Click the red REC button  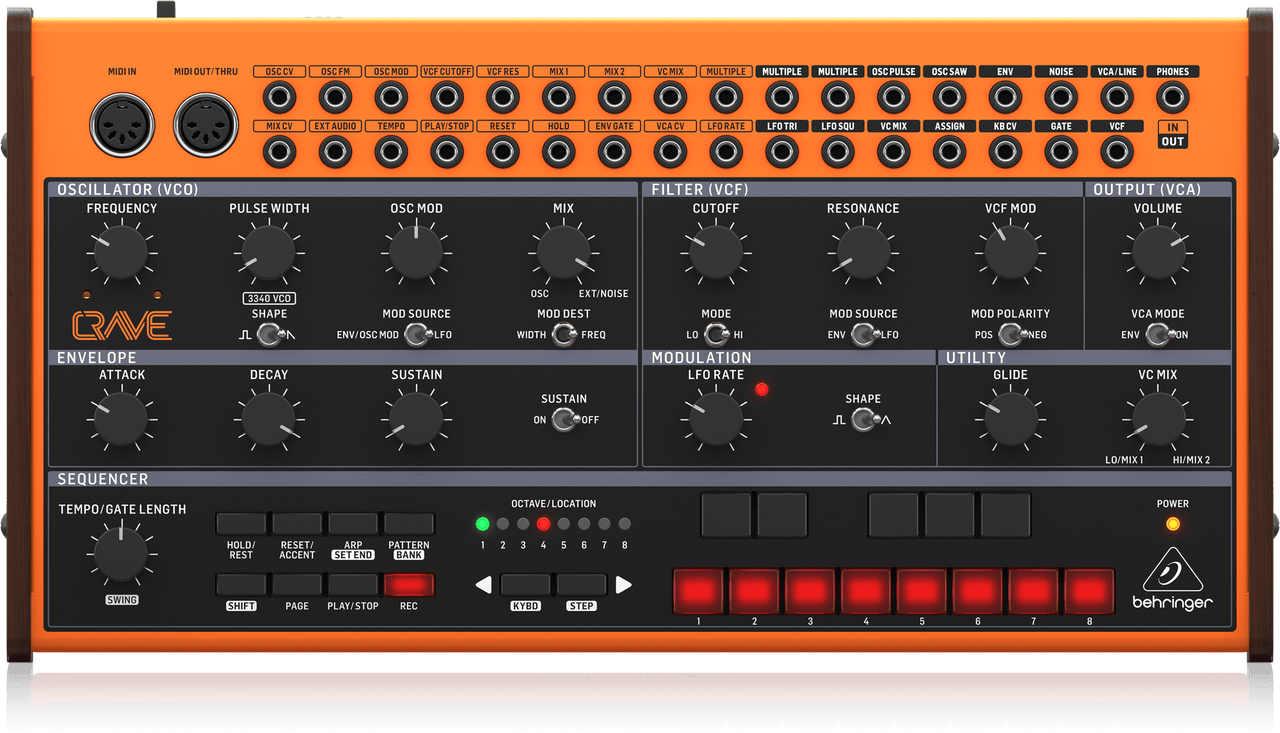pyautogui.click(x=409, y=585)
